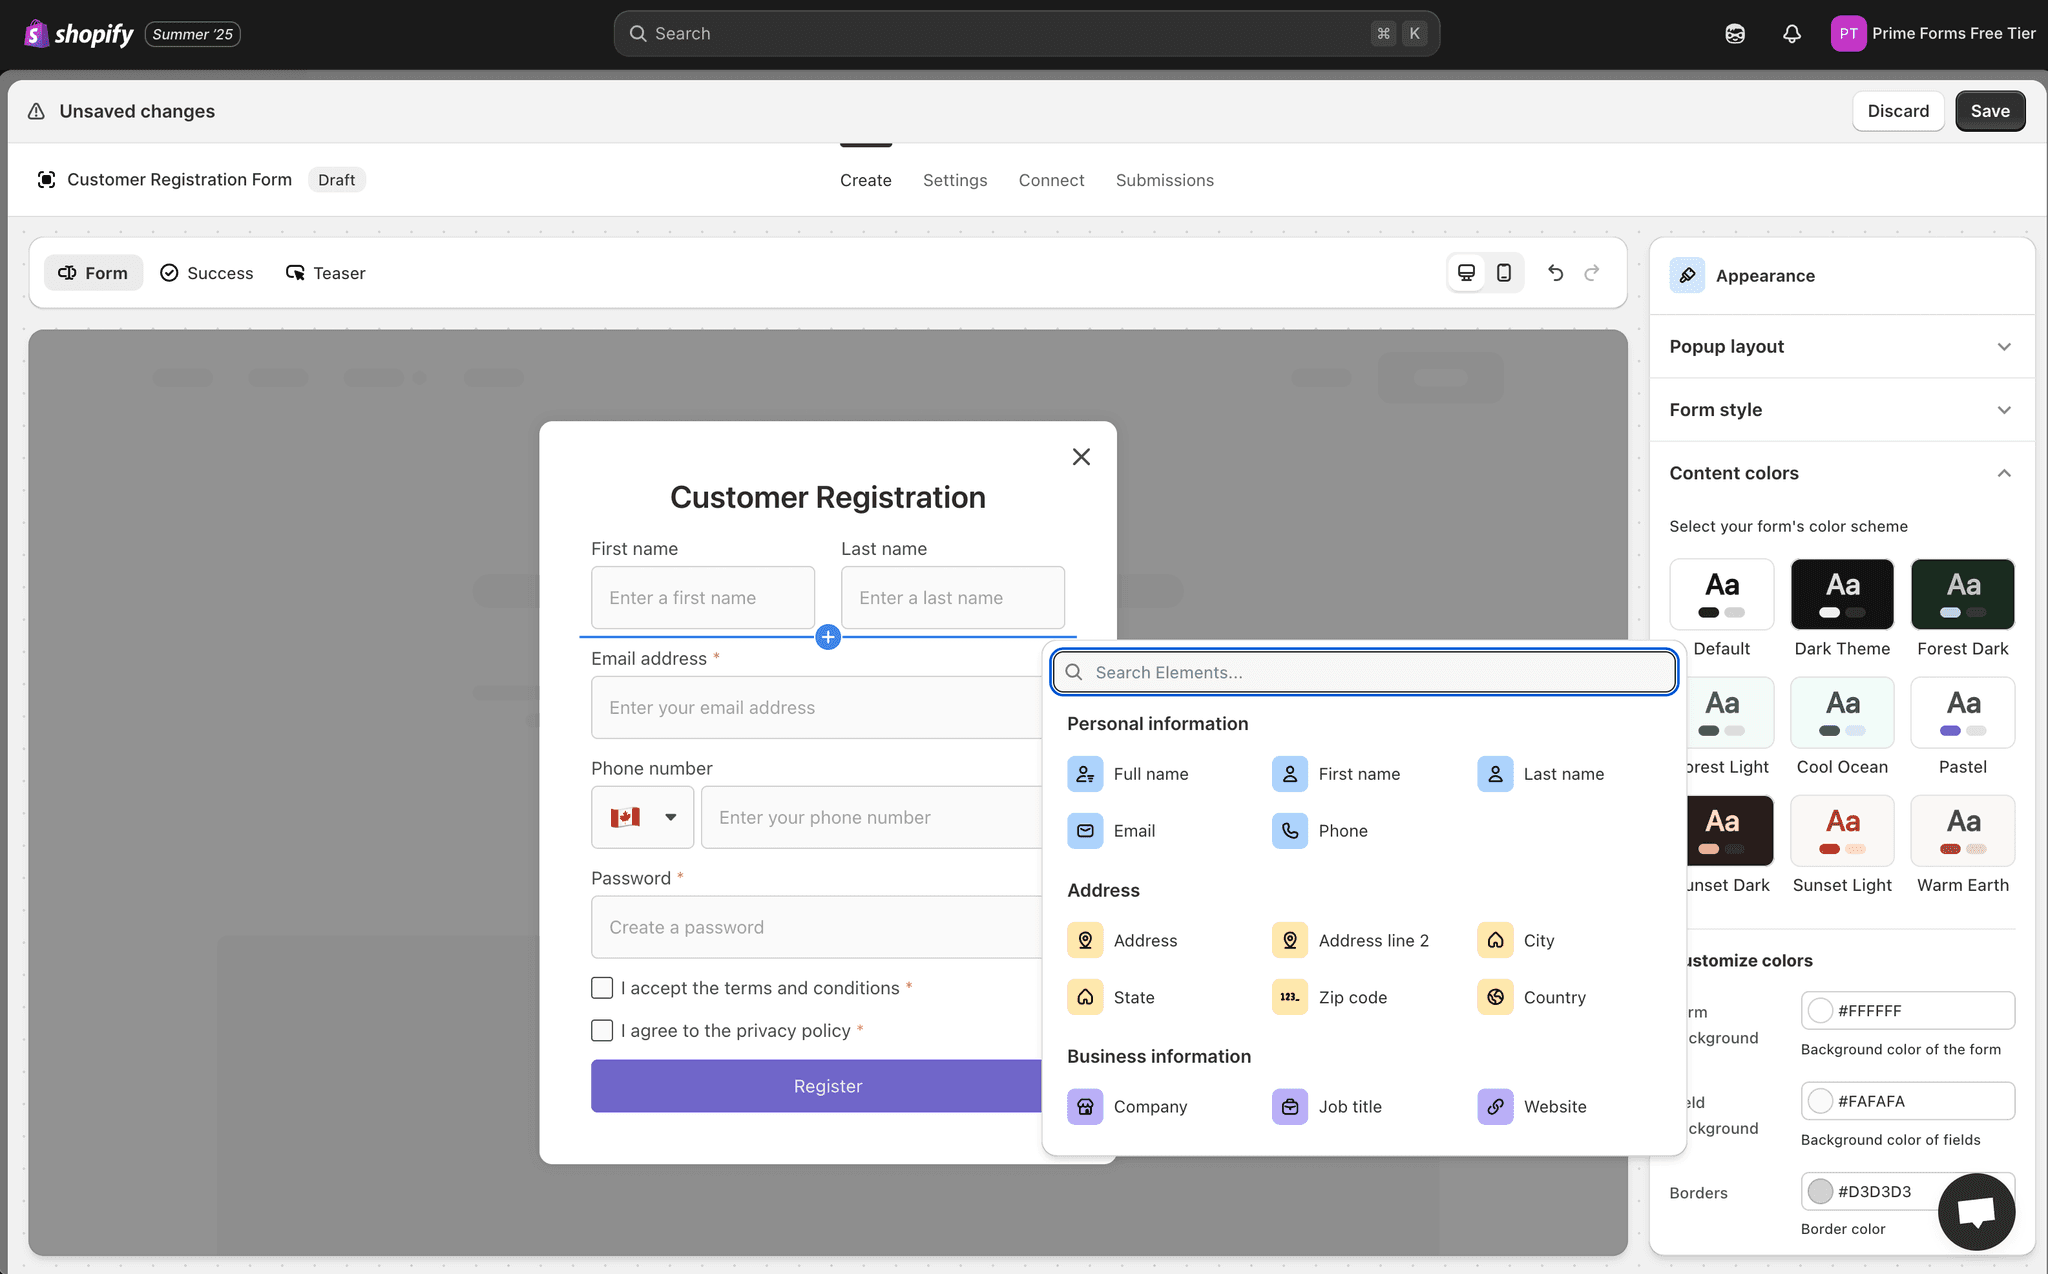
Task: Check the terms and conditions box
Action: coord(602,988)
